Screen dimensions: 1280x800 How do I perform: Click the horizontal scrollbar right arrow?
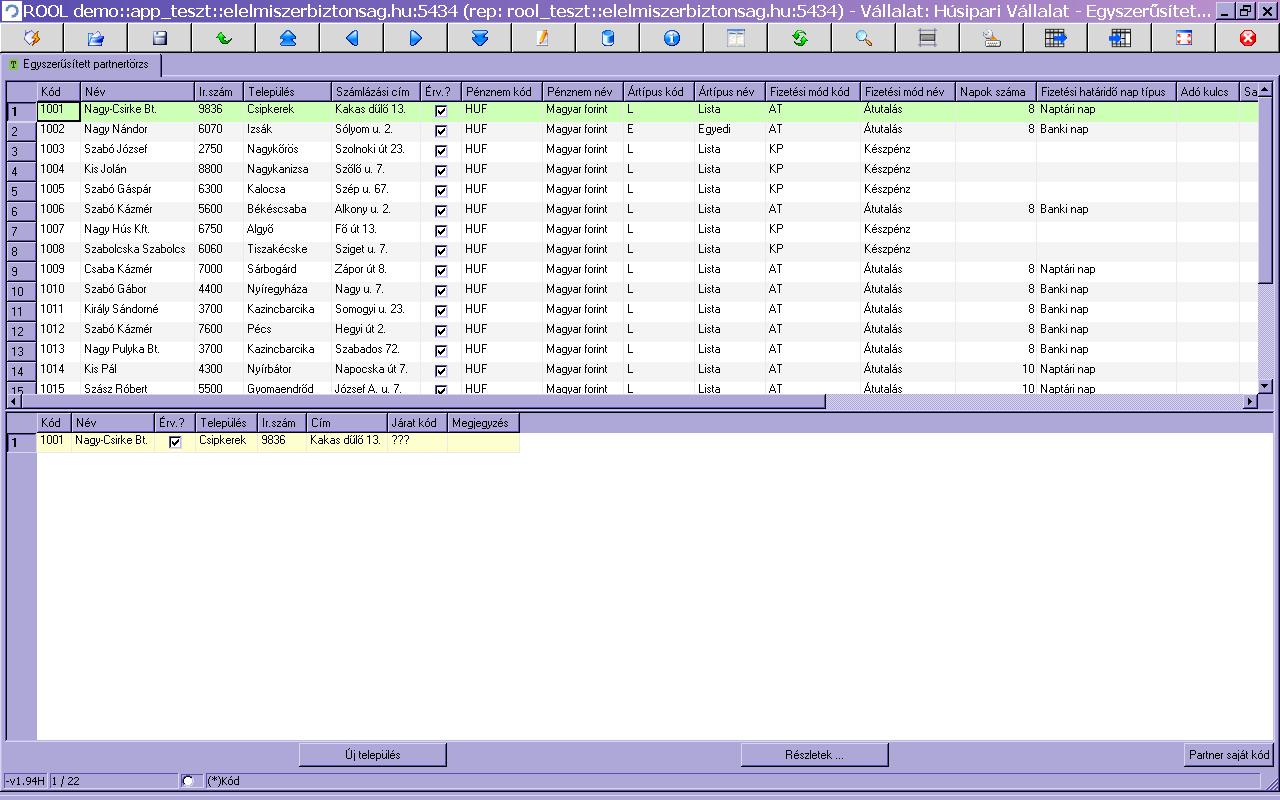(1250, 401)
